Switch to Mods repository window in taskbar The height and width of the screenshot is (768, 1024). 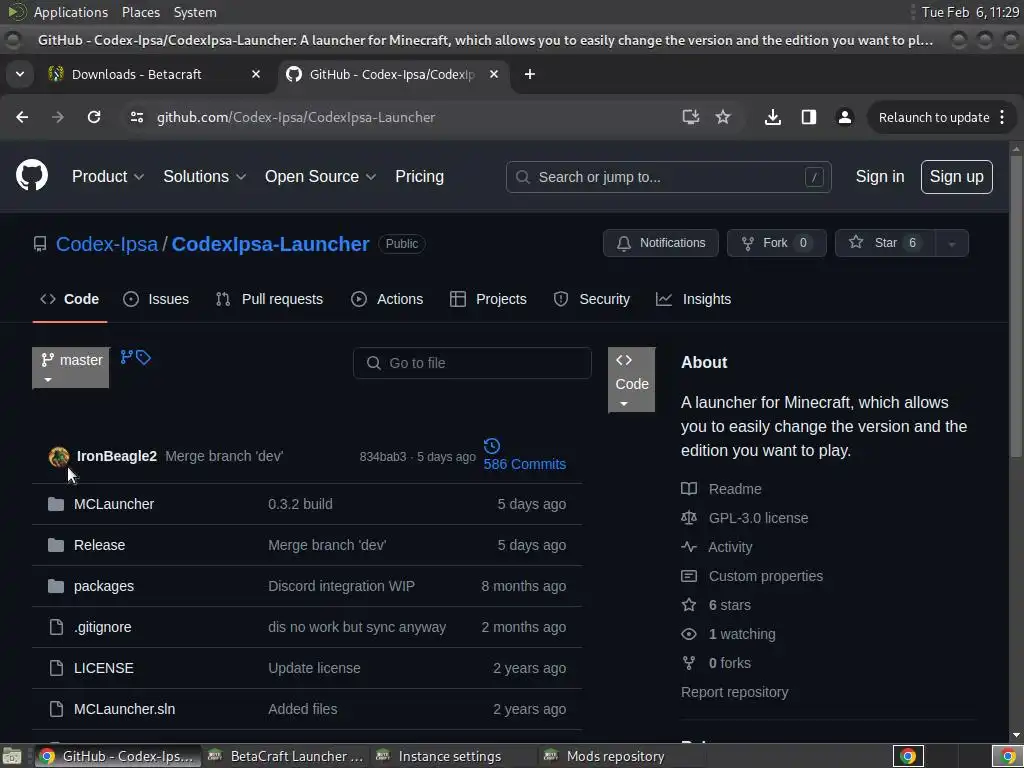click(615, 756)
